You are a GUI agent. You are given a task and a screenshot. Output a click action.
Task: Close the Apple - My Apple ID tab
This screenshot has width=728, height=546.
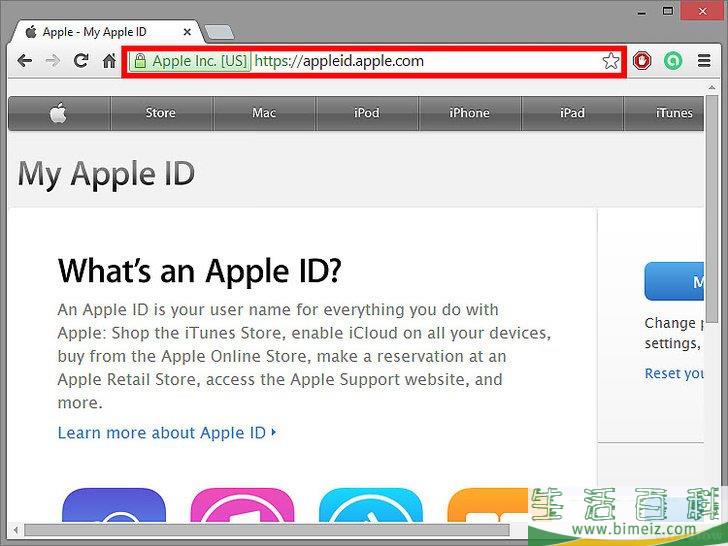[x=187, y=32]
